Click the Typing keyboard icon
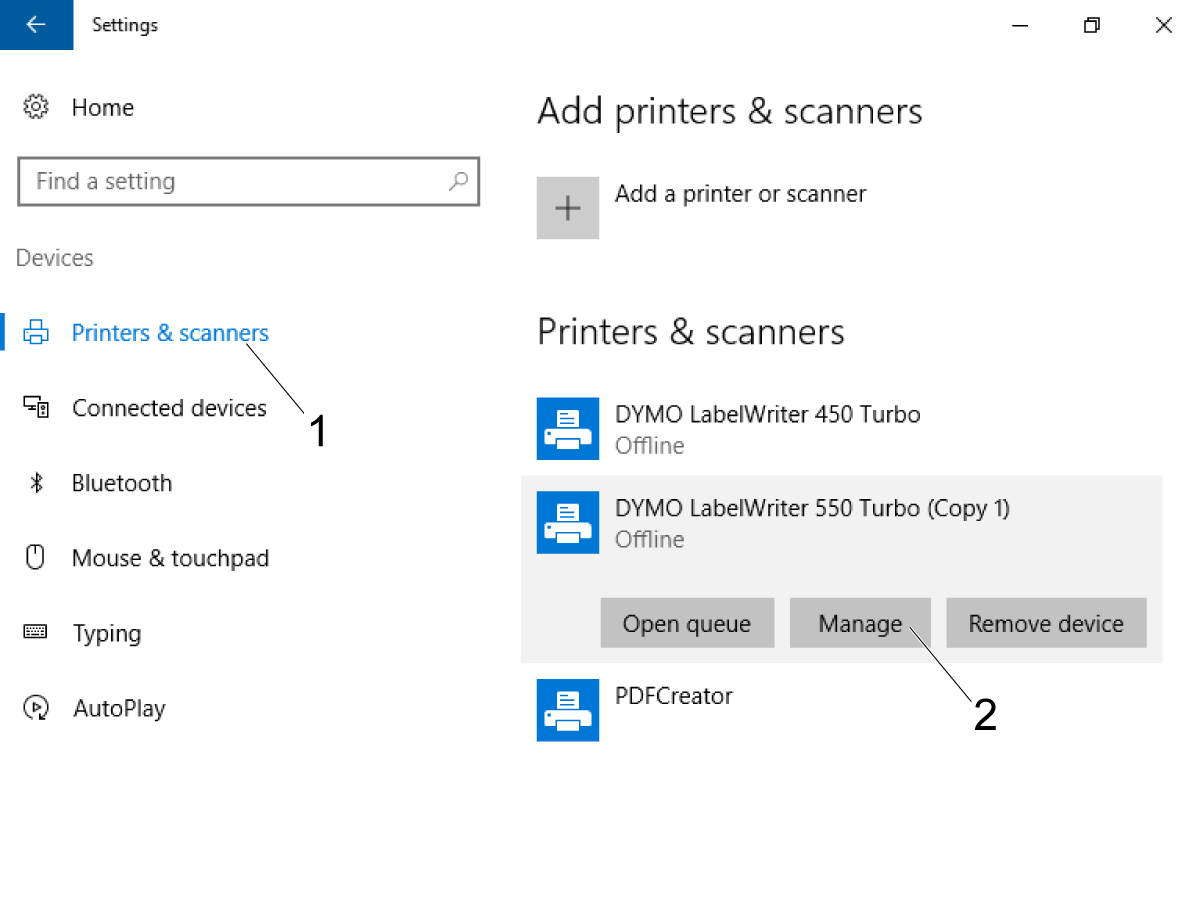Viewport: 1200px width, 900px height. point(36,632)
